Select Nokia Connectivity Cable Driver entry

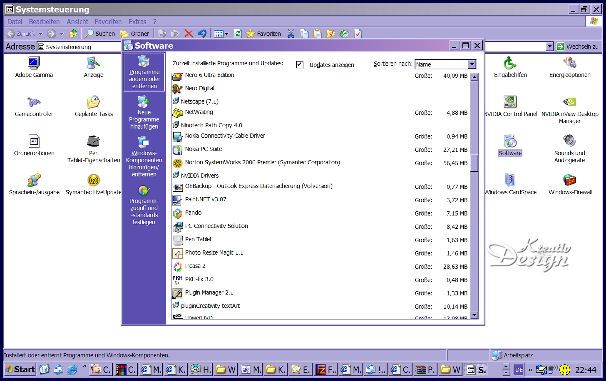click(x=225, y=136)
